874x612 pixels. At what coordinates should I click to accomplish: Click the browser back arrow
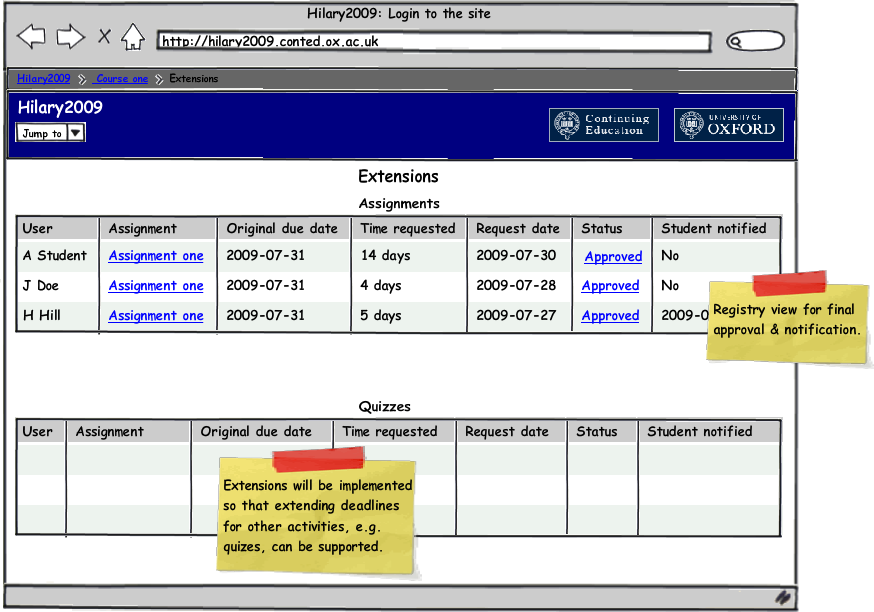click(x=31, y=37)
